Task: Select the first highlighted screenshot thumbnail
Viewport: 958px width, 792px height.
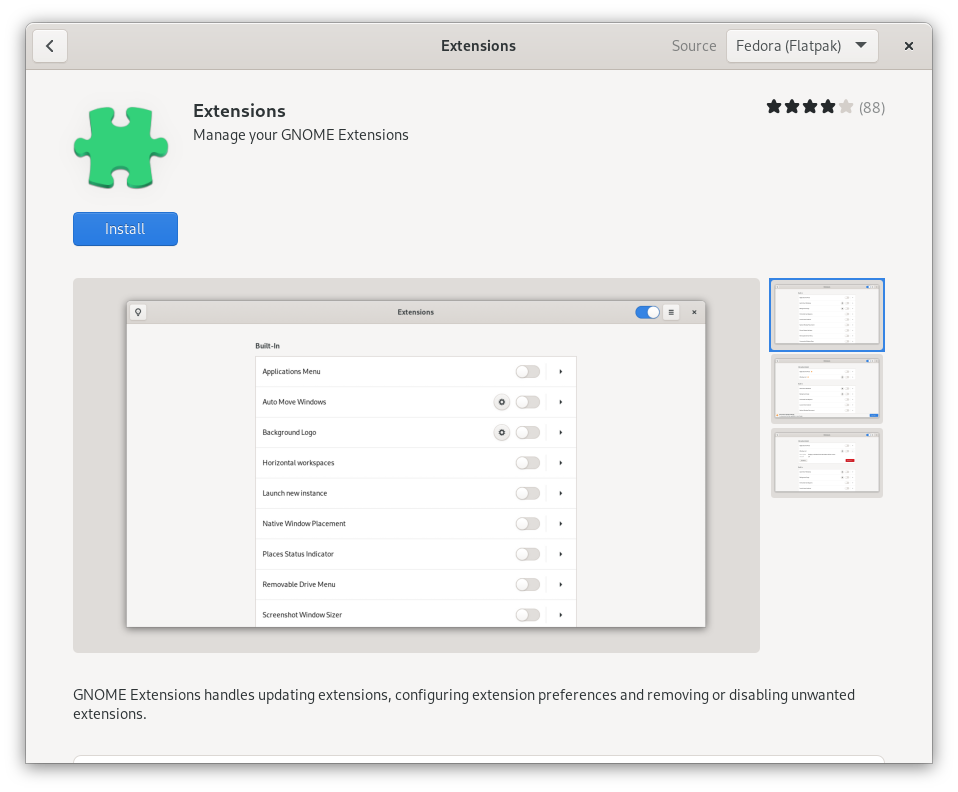Action: pyautogui.click(x=826, y=315)
